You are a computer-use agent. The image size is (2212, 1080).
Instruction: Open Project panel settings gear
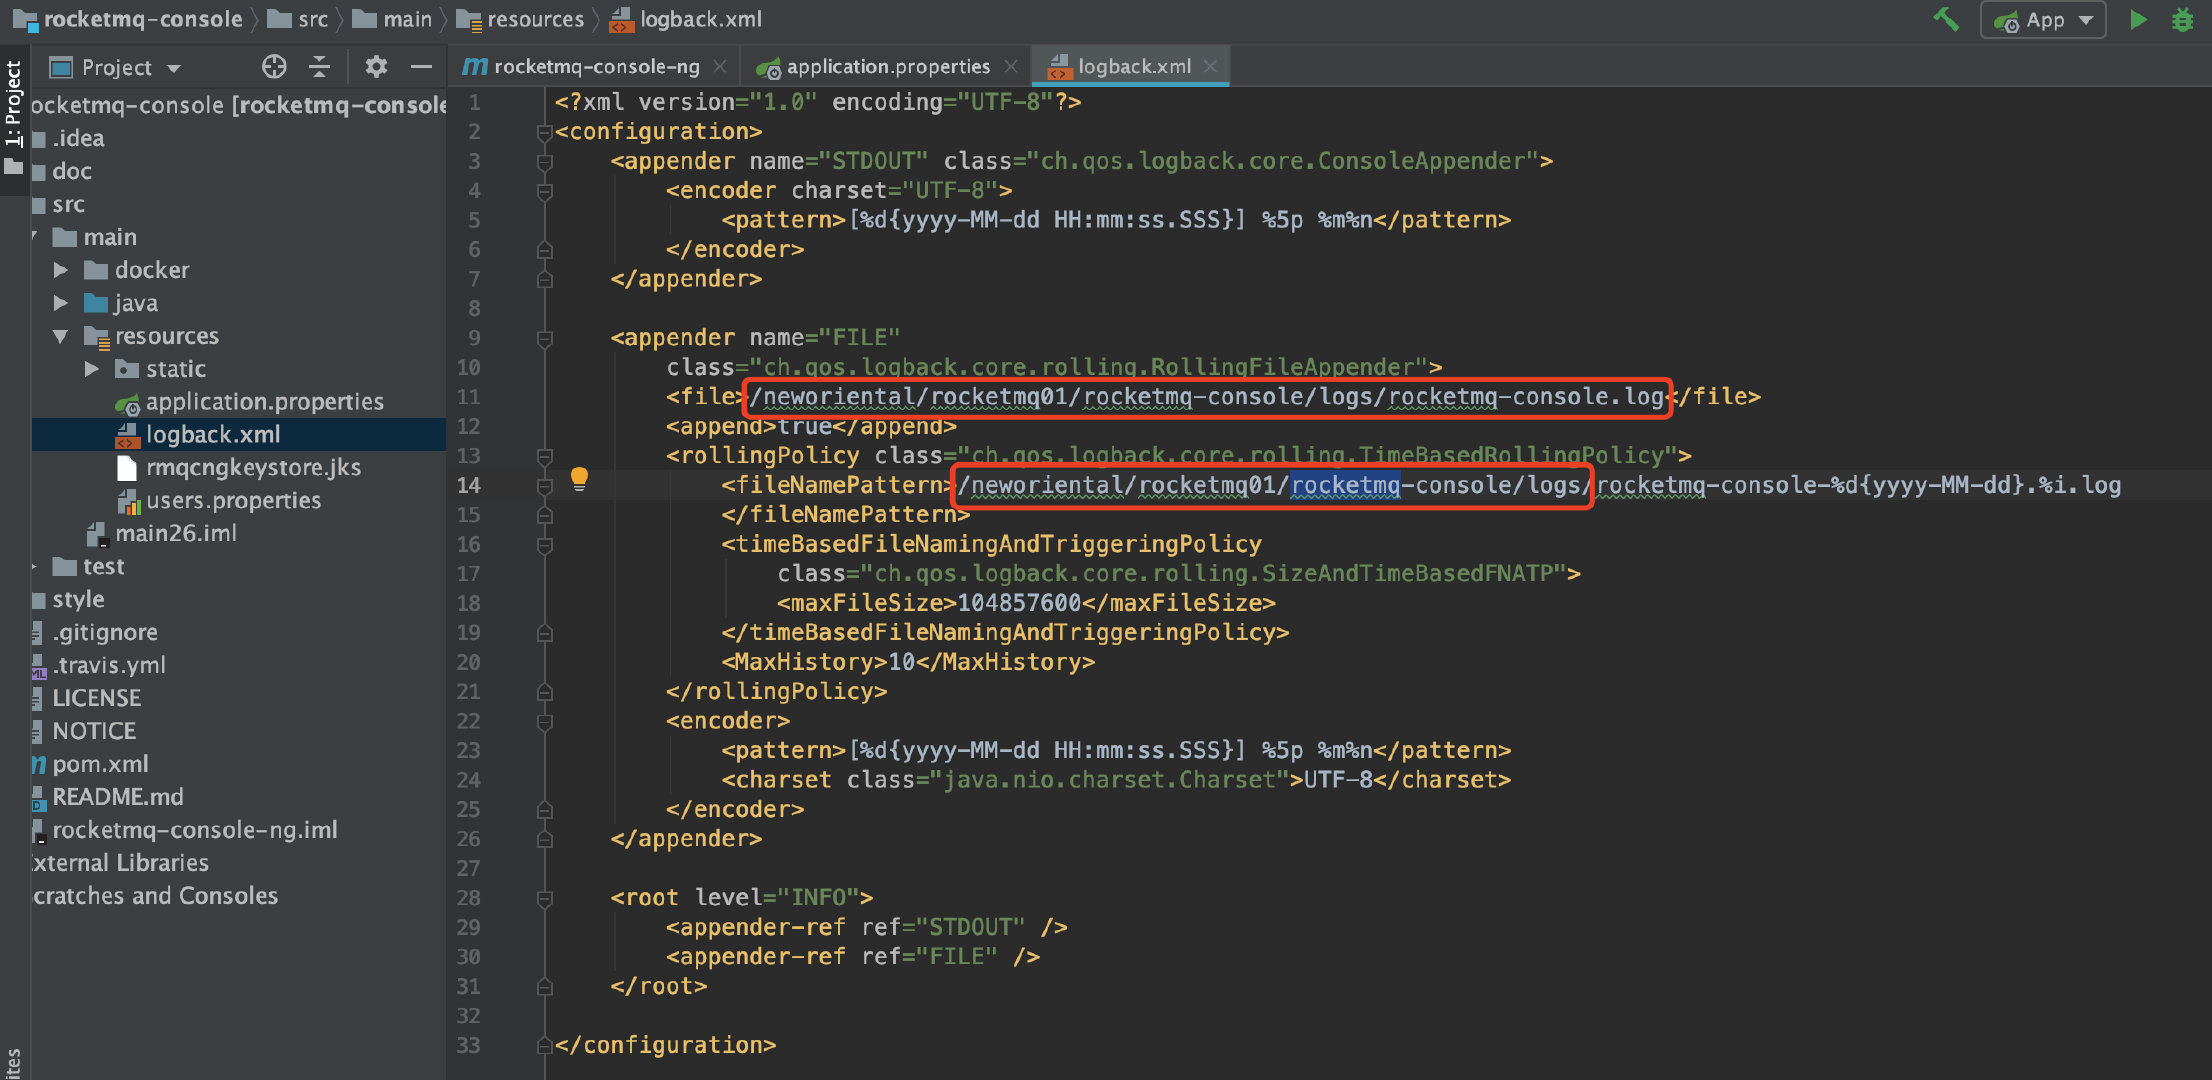coord(375,67)
